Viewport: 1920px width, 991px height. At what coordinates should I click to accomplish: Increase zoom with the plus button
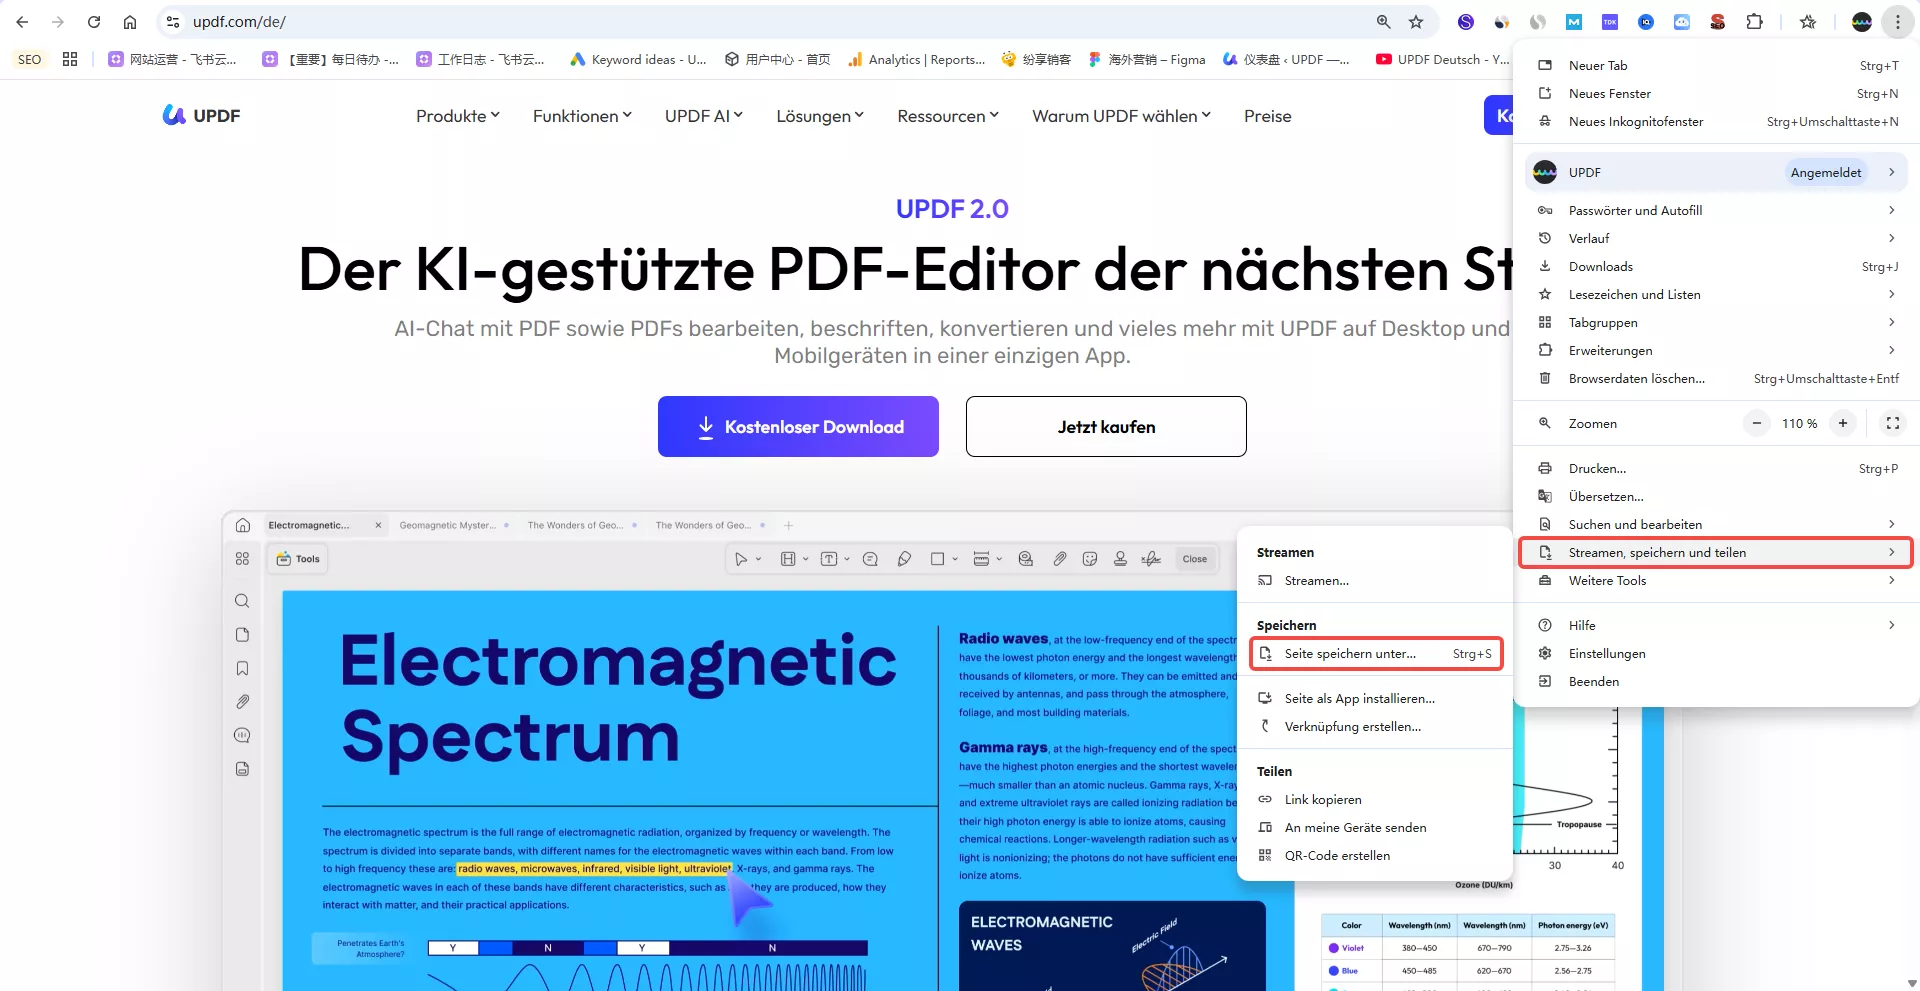click(1843, 423)
